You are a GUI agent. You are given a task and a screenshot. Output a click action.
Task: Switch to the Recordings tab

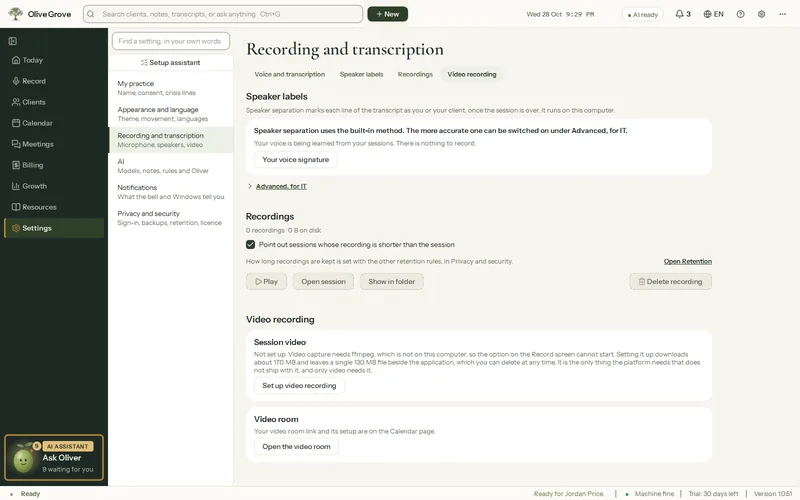click(x=415, y=74)
